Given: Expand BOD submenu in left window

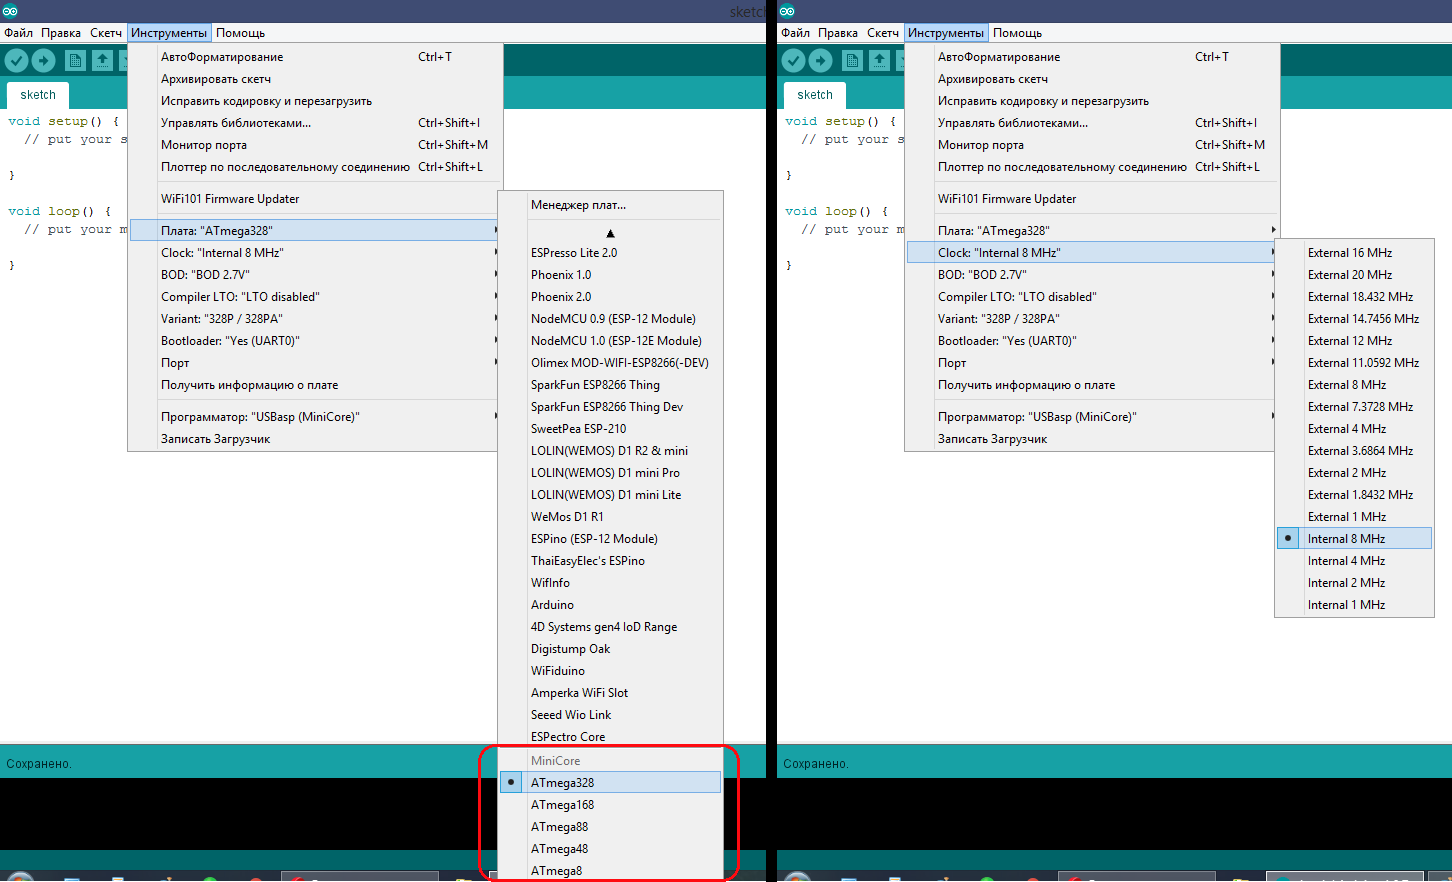Looking at the screenshot, I should pyautogui.click(x=315, y=275).
